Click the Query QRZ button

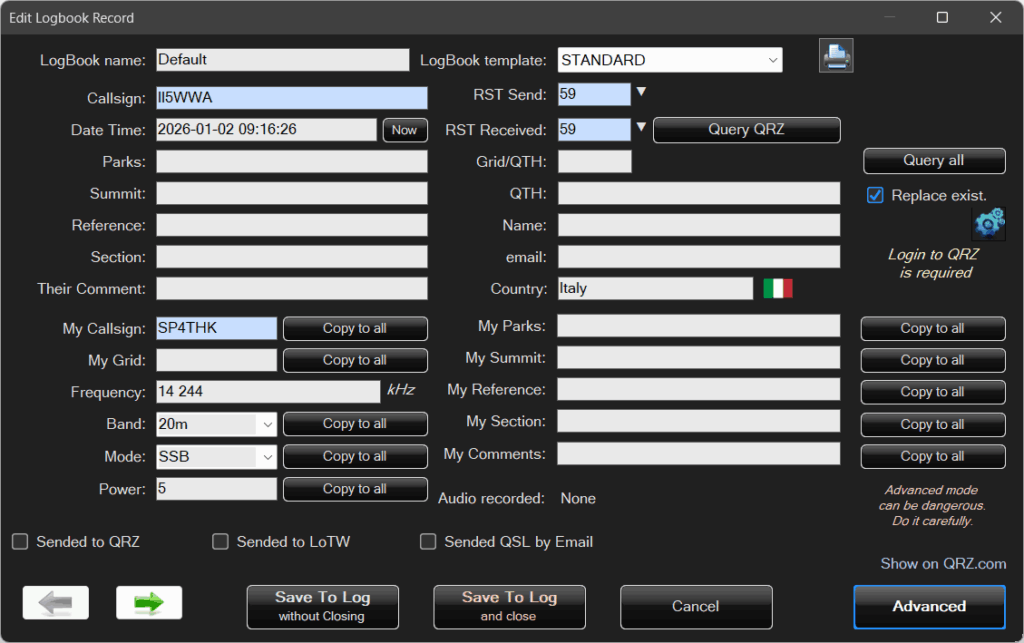click(x=746, y=130)
